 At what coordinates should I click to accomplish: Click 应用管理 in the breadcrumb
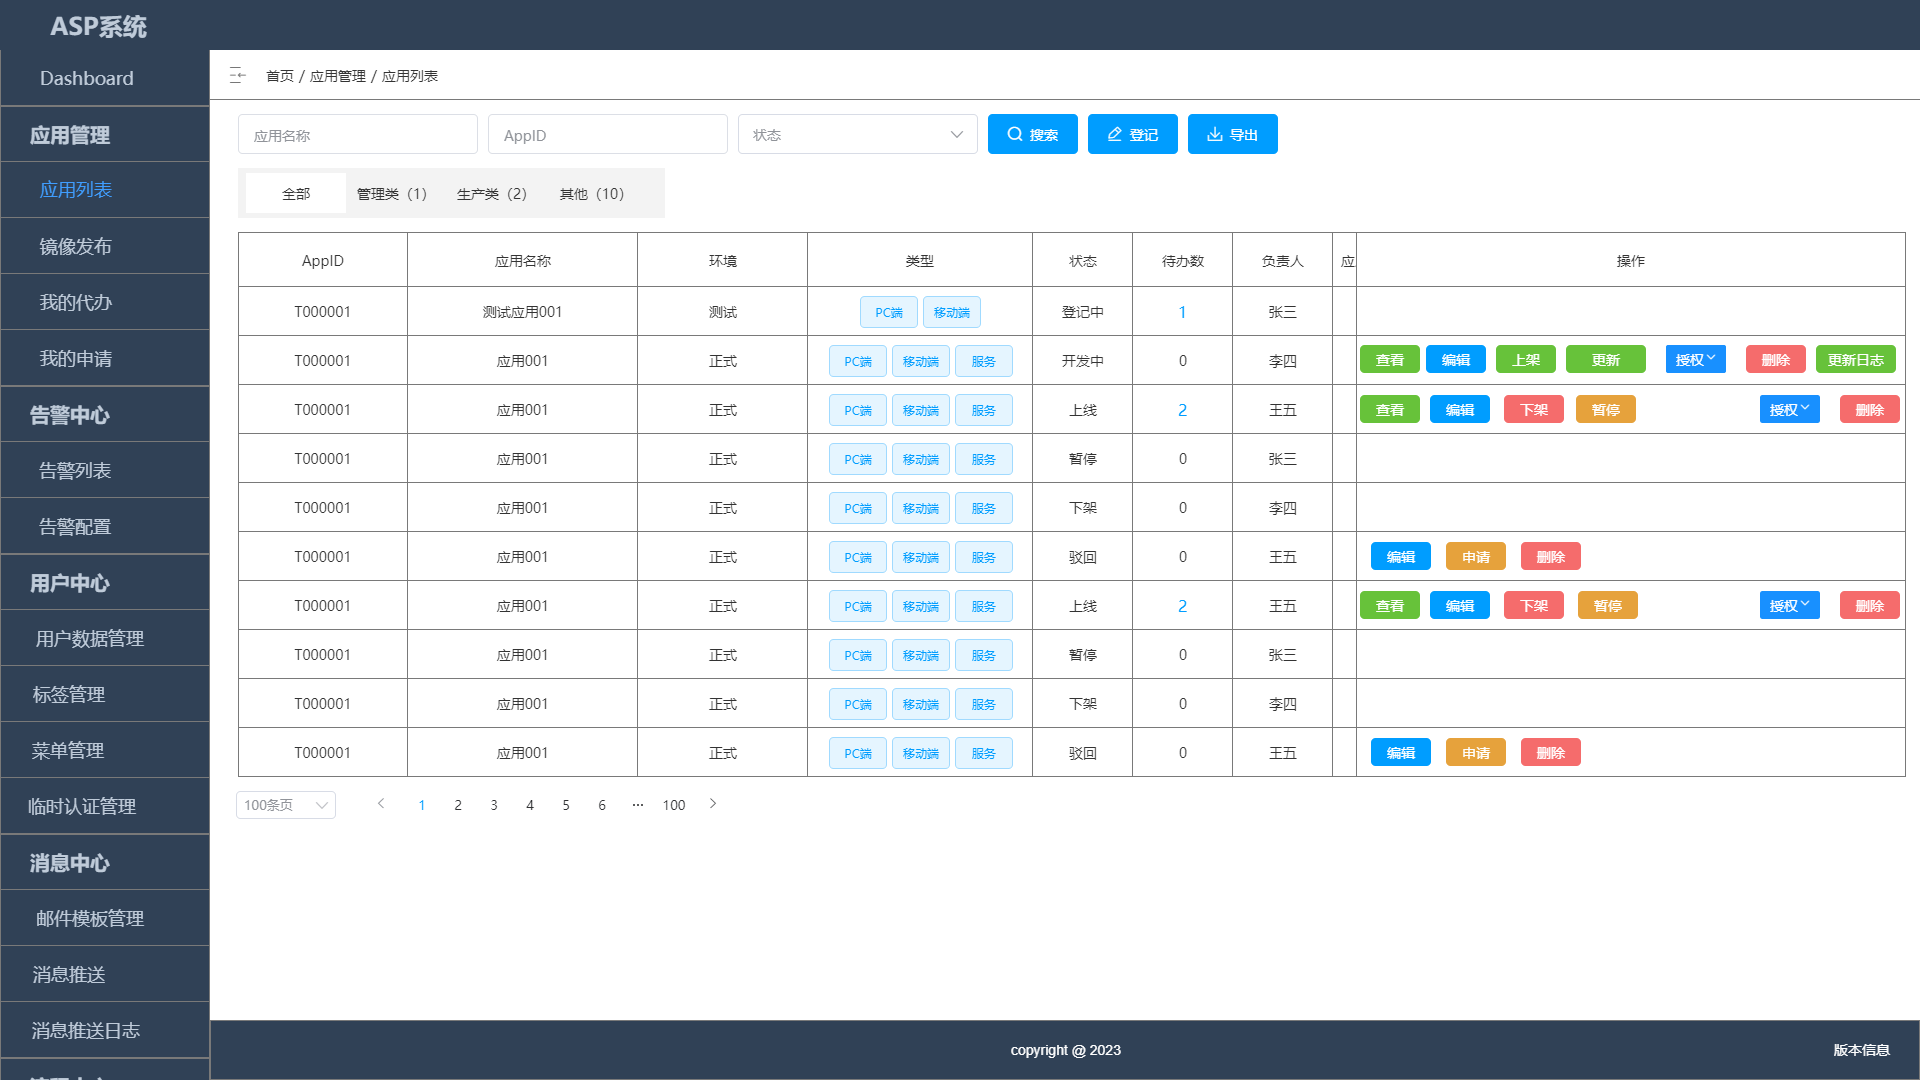pos(338,76)
